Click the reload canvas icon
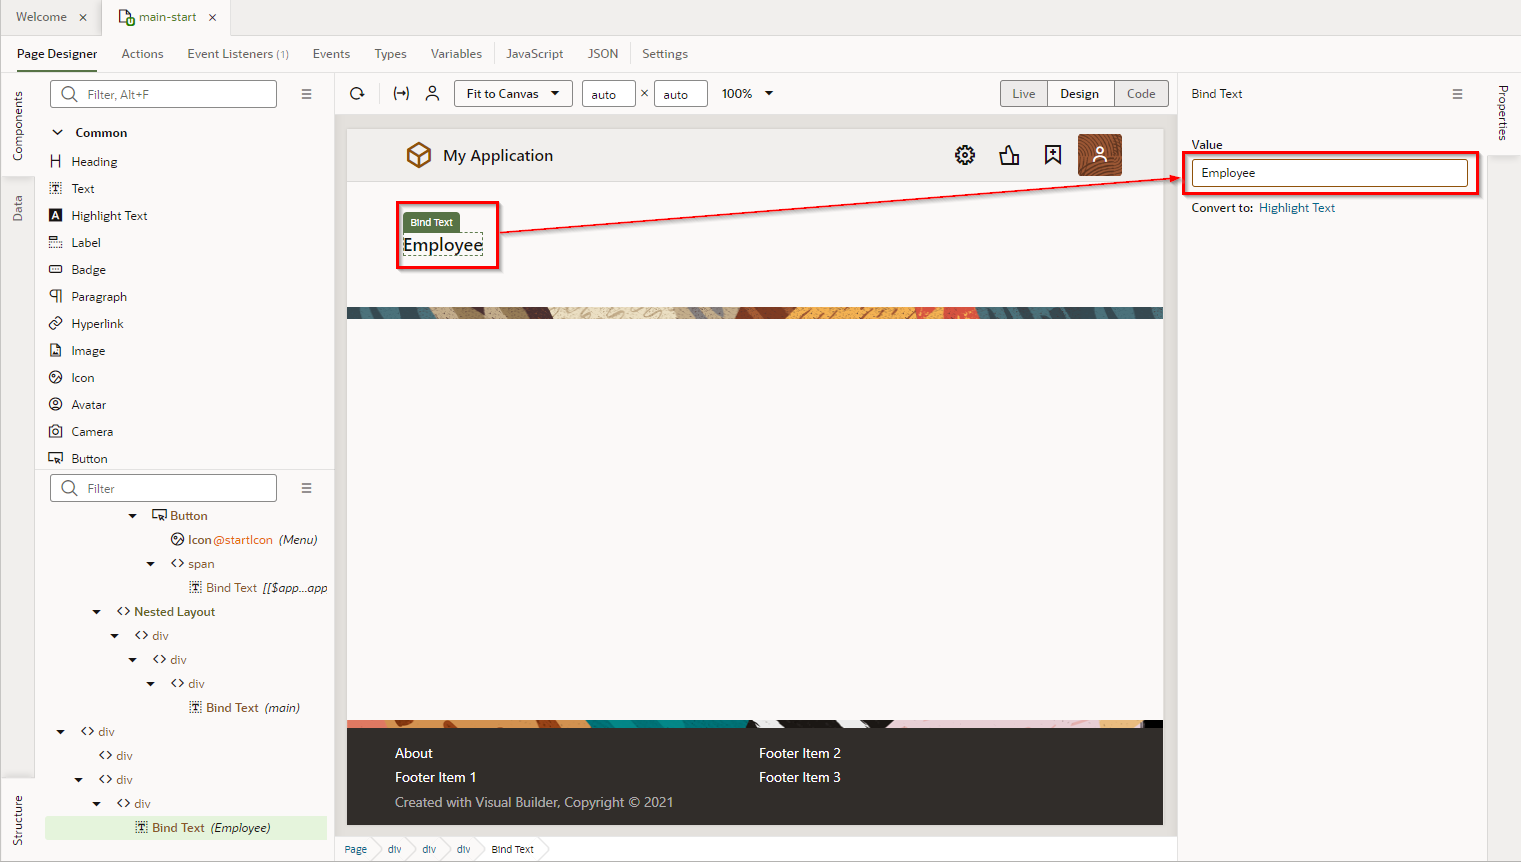This screenshot has width=1521, height=862. pyautogui.click(x=357, y=94)
